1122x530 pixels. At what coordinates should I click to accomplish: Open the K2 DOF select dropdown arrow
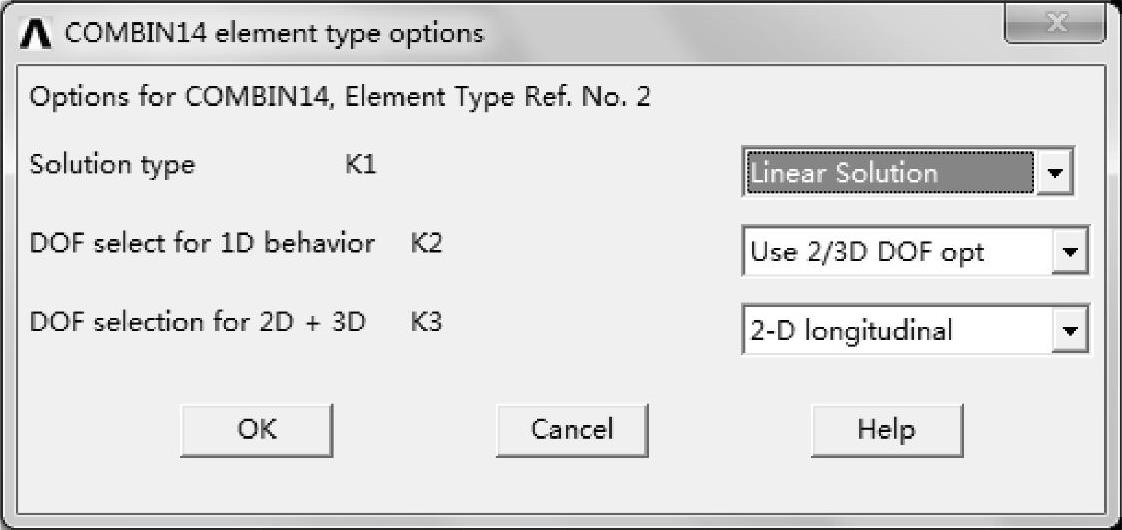point(1072,252)
